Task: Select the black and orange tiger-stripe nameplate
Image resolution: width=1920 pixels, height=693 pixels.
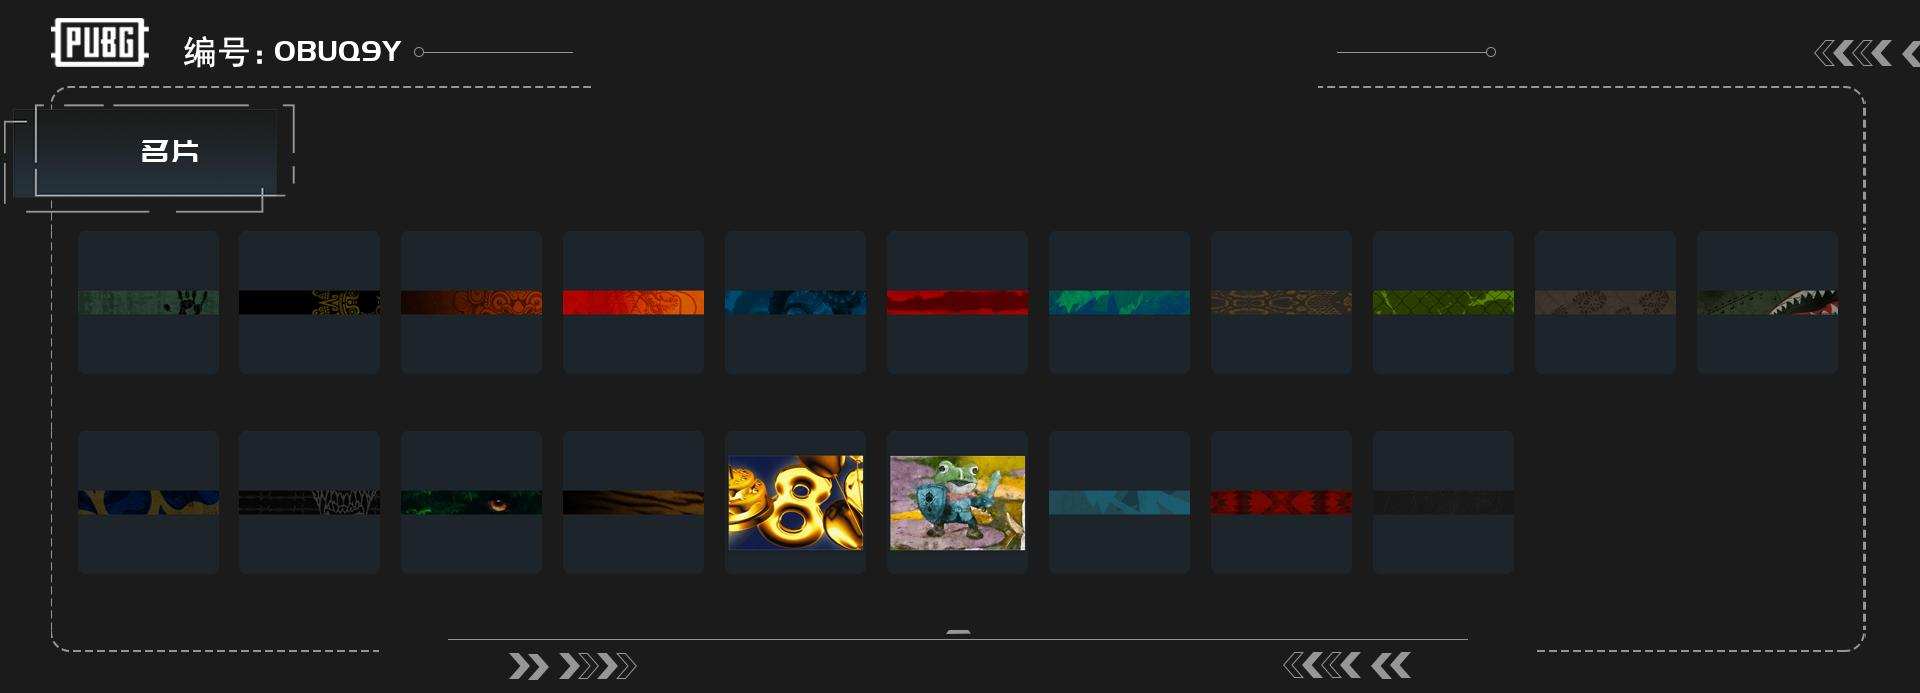Action: pos(633,502)
